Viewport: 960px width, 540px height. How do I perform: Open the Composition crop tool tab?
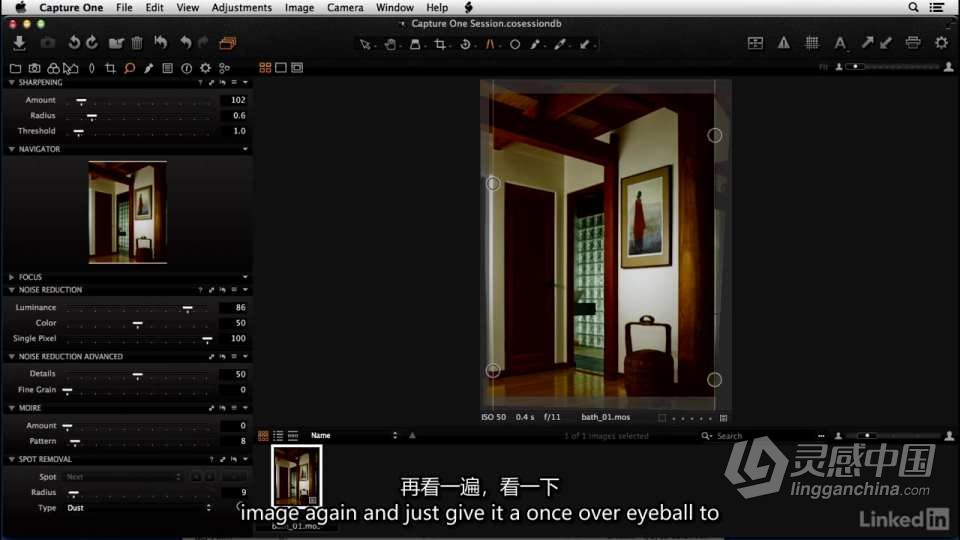[x=110, y=68]
